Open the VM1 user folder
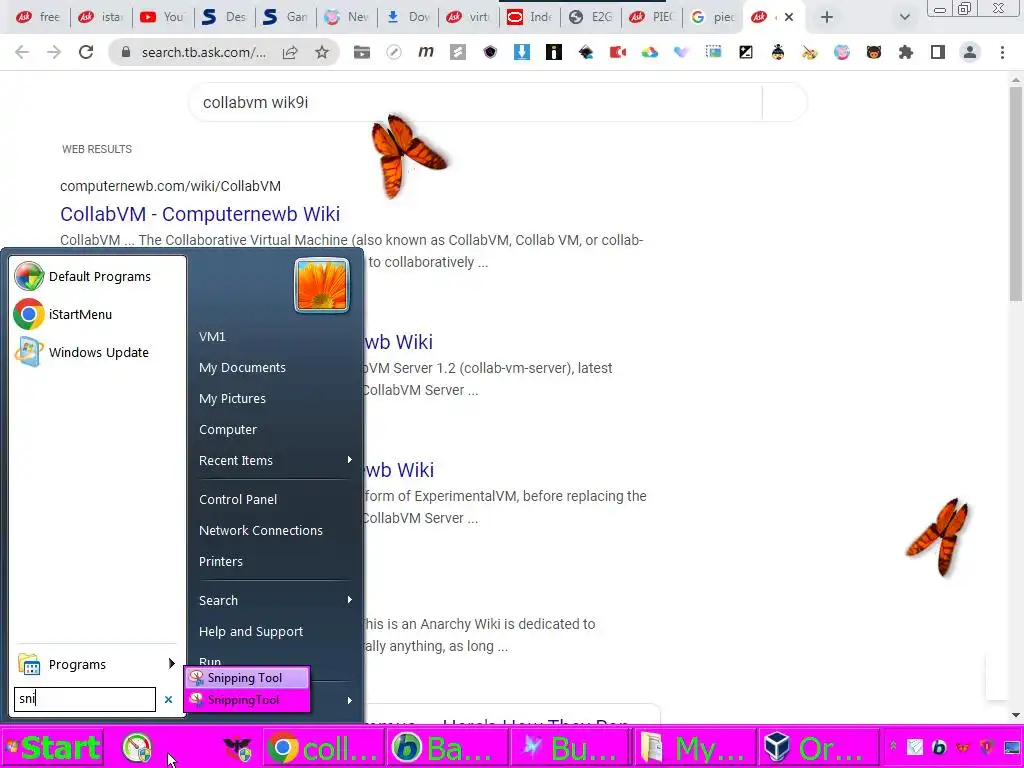Image resolution: width=1024 pixels, height=768 pixels. (x=212, y=336)
